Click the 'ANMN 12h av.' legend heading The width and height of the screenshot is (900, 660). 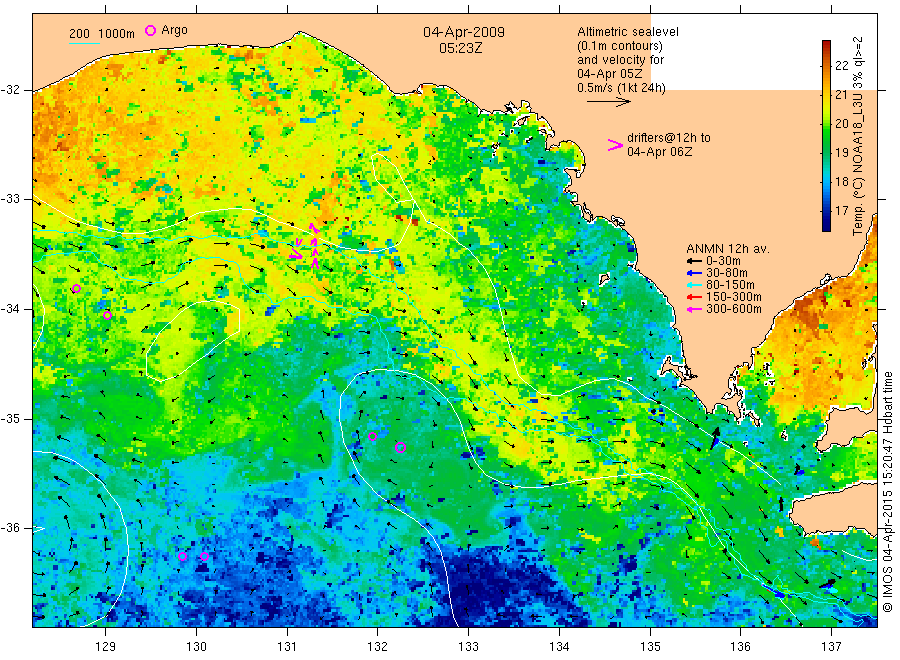pos(727,249)
